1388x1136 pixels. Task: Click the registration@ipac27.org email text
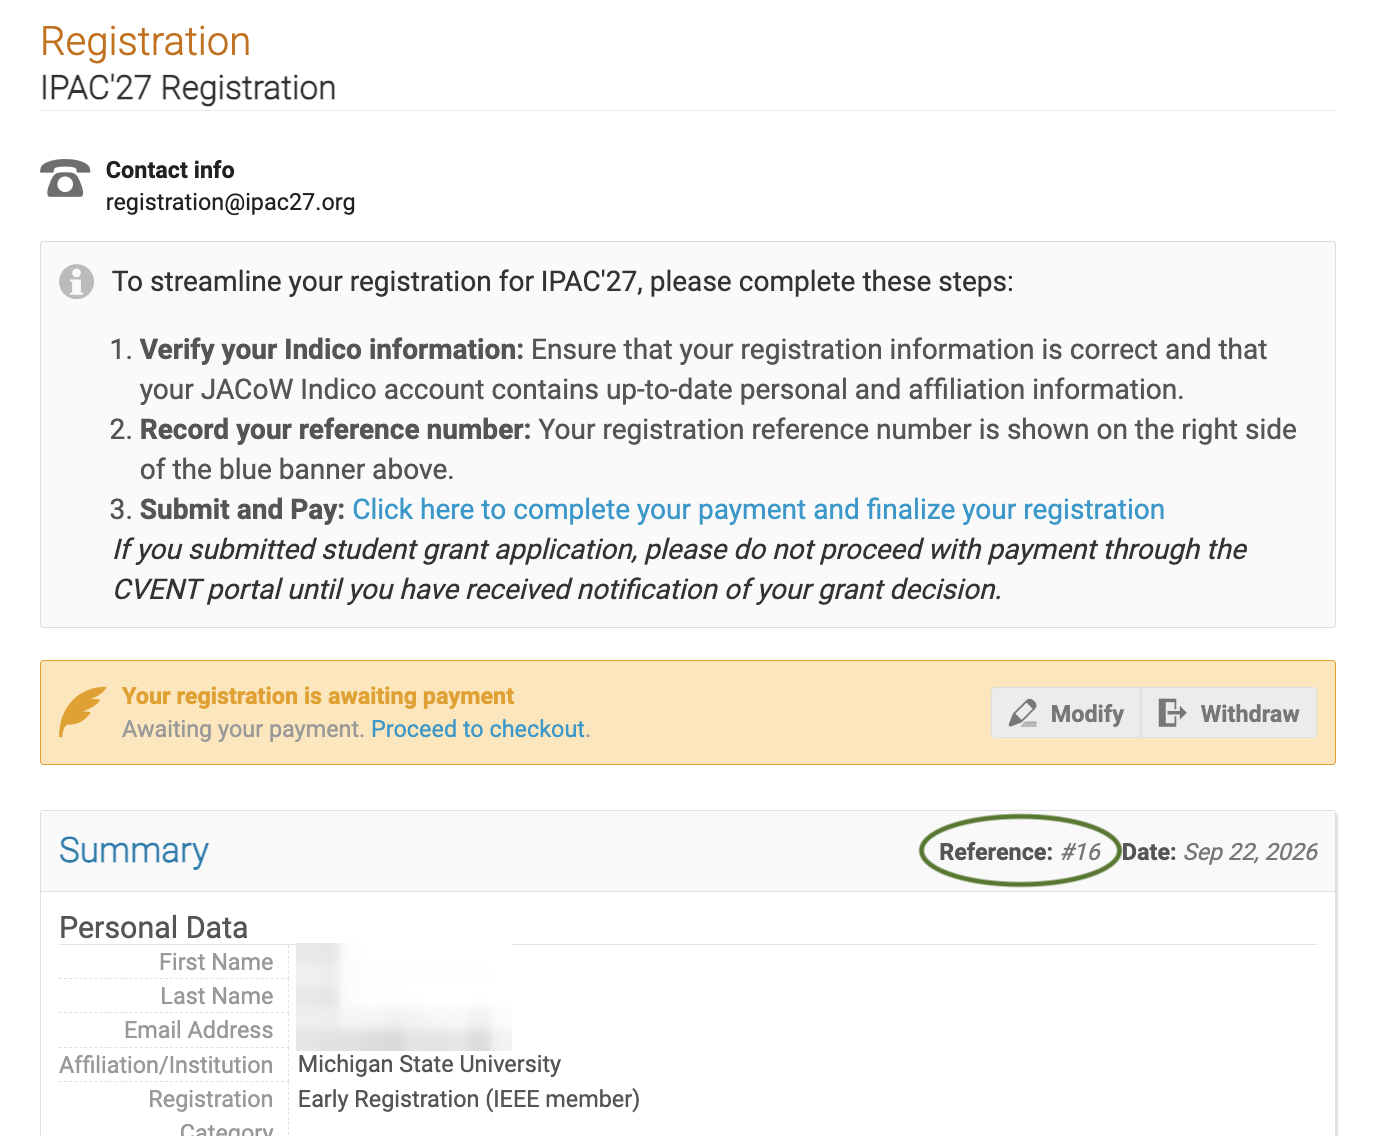pyautogui.click(x=230, y=202)
